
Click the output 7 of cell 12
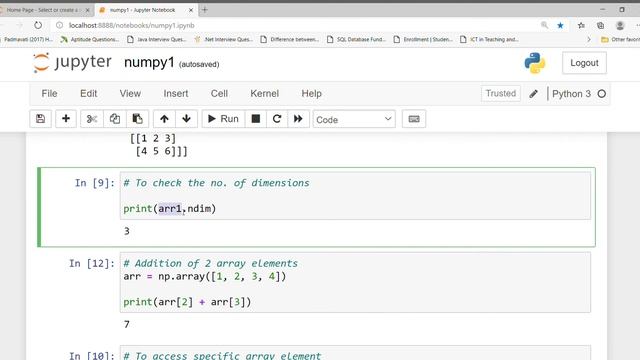pos(127,324)
